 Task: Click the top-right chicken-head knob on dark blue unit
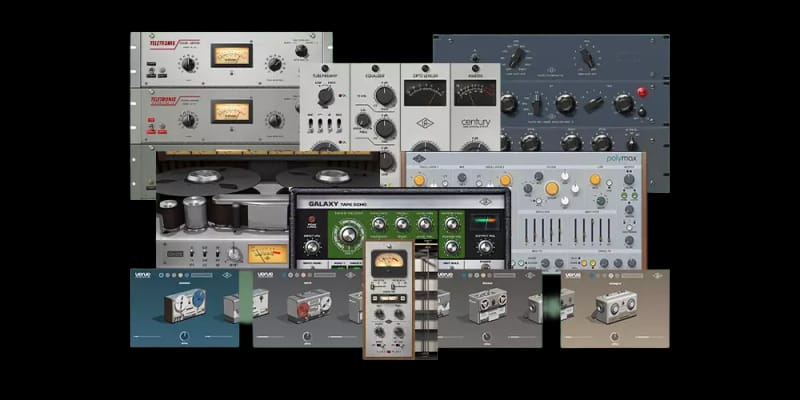coord(587,57)
